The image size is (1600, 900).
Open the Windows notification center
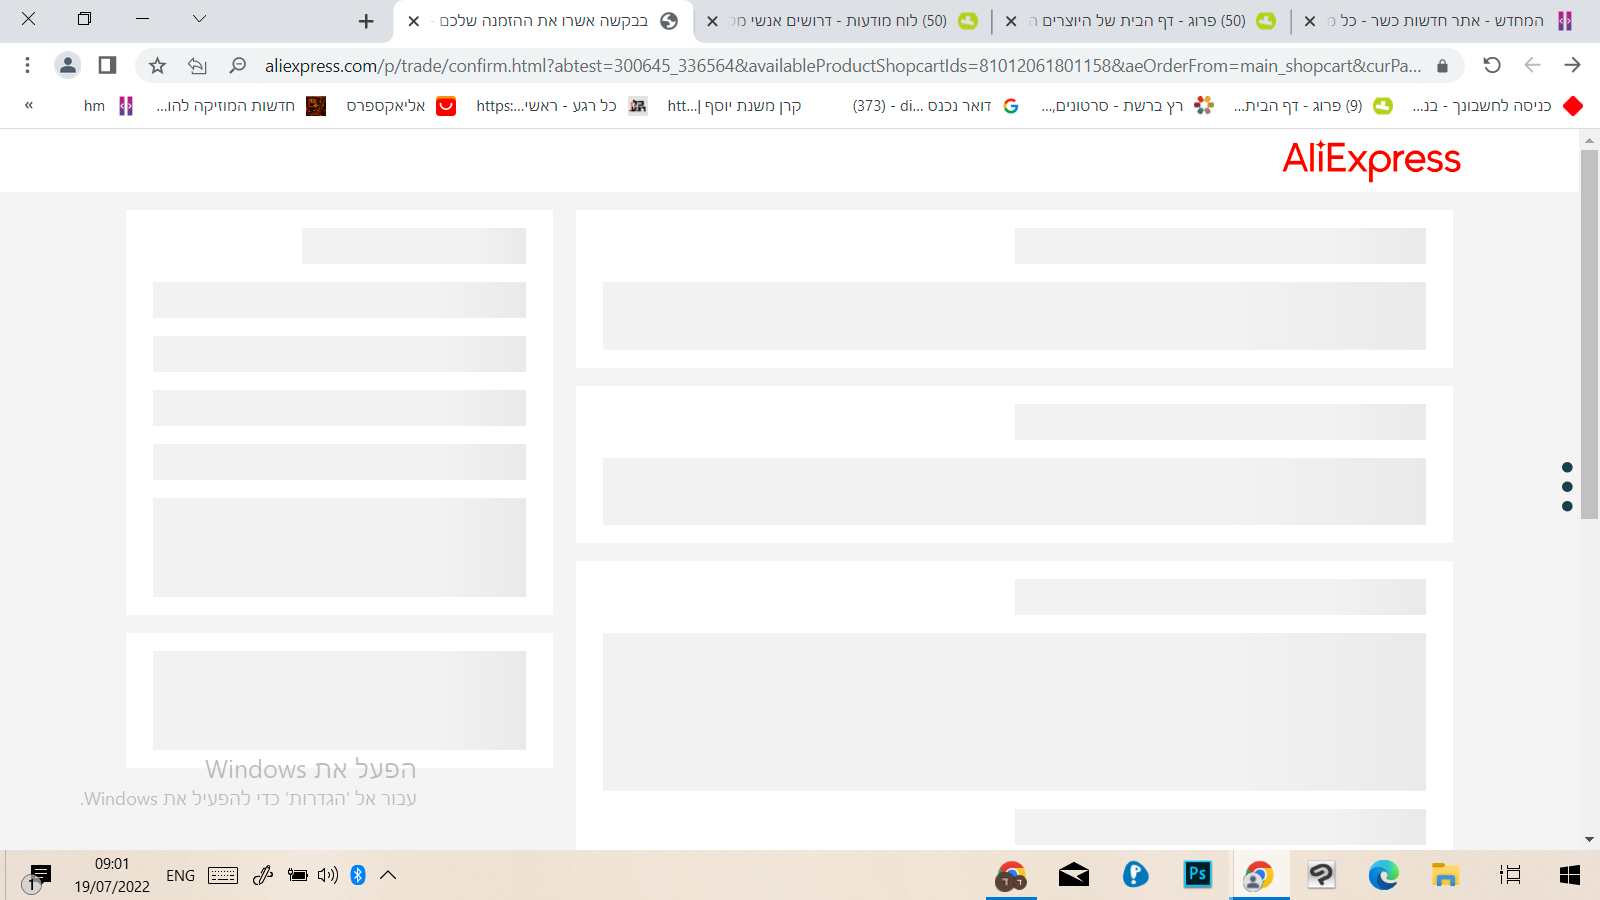point(38,877)
